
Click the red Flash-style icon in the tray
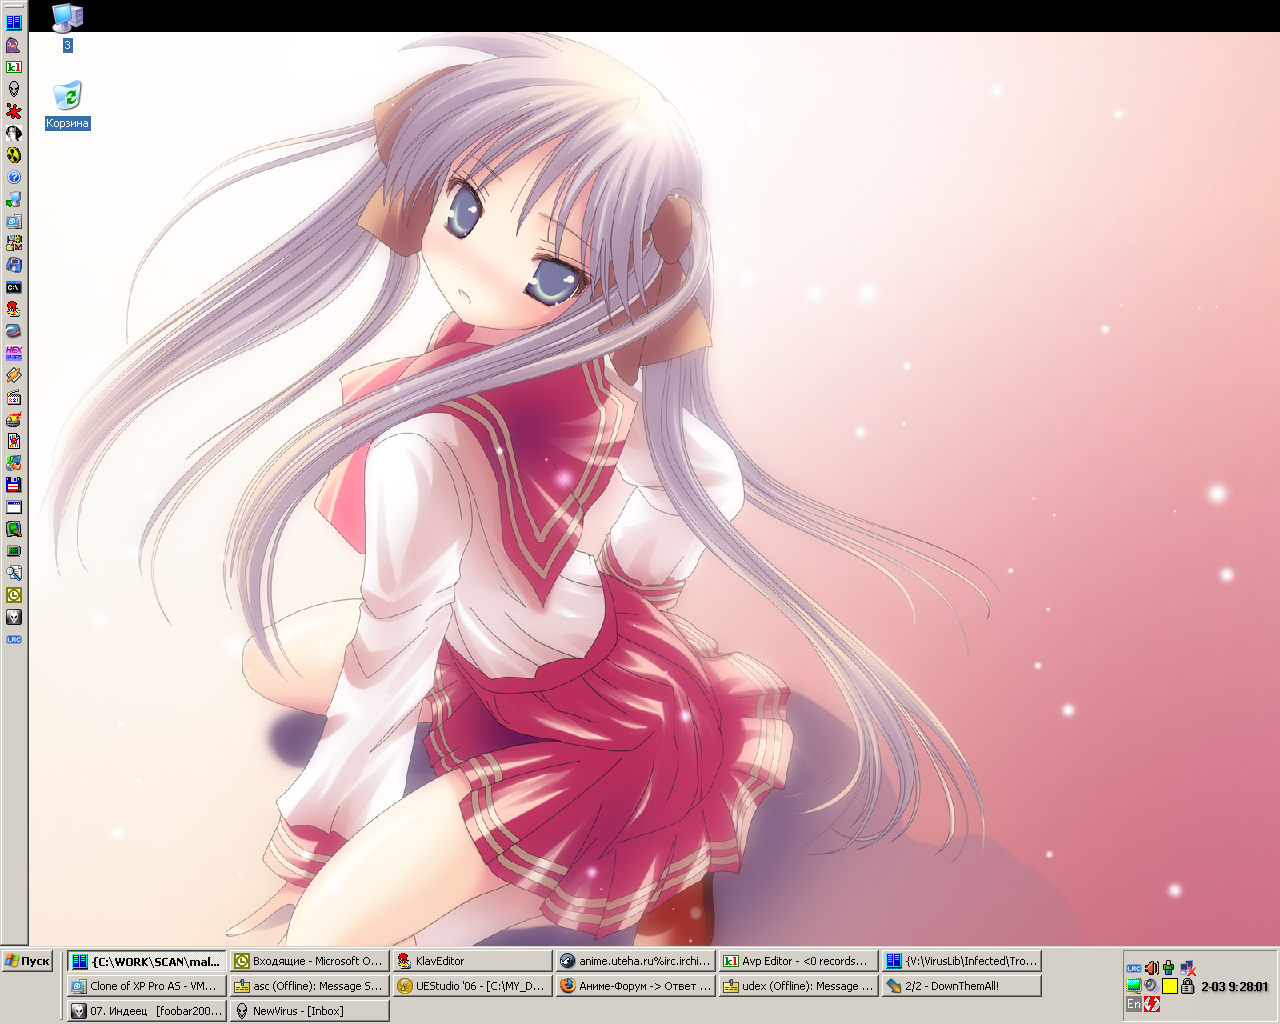(1152, 1003)
